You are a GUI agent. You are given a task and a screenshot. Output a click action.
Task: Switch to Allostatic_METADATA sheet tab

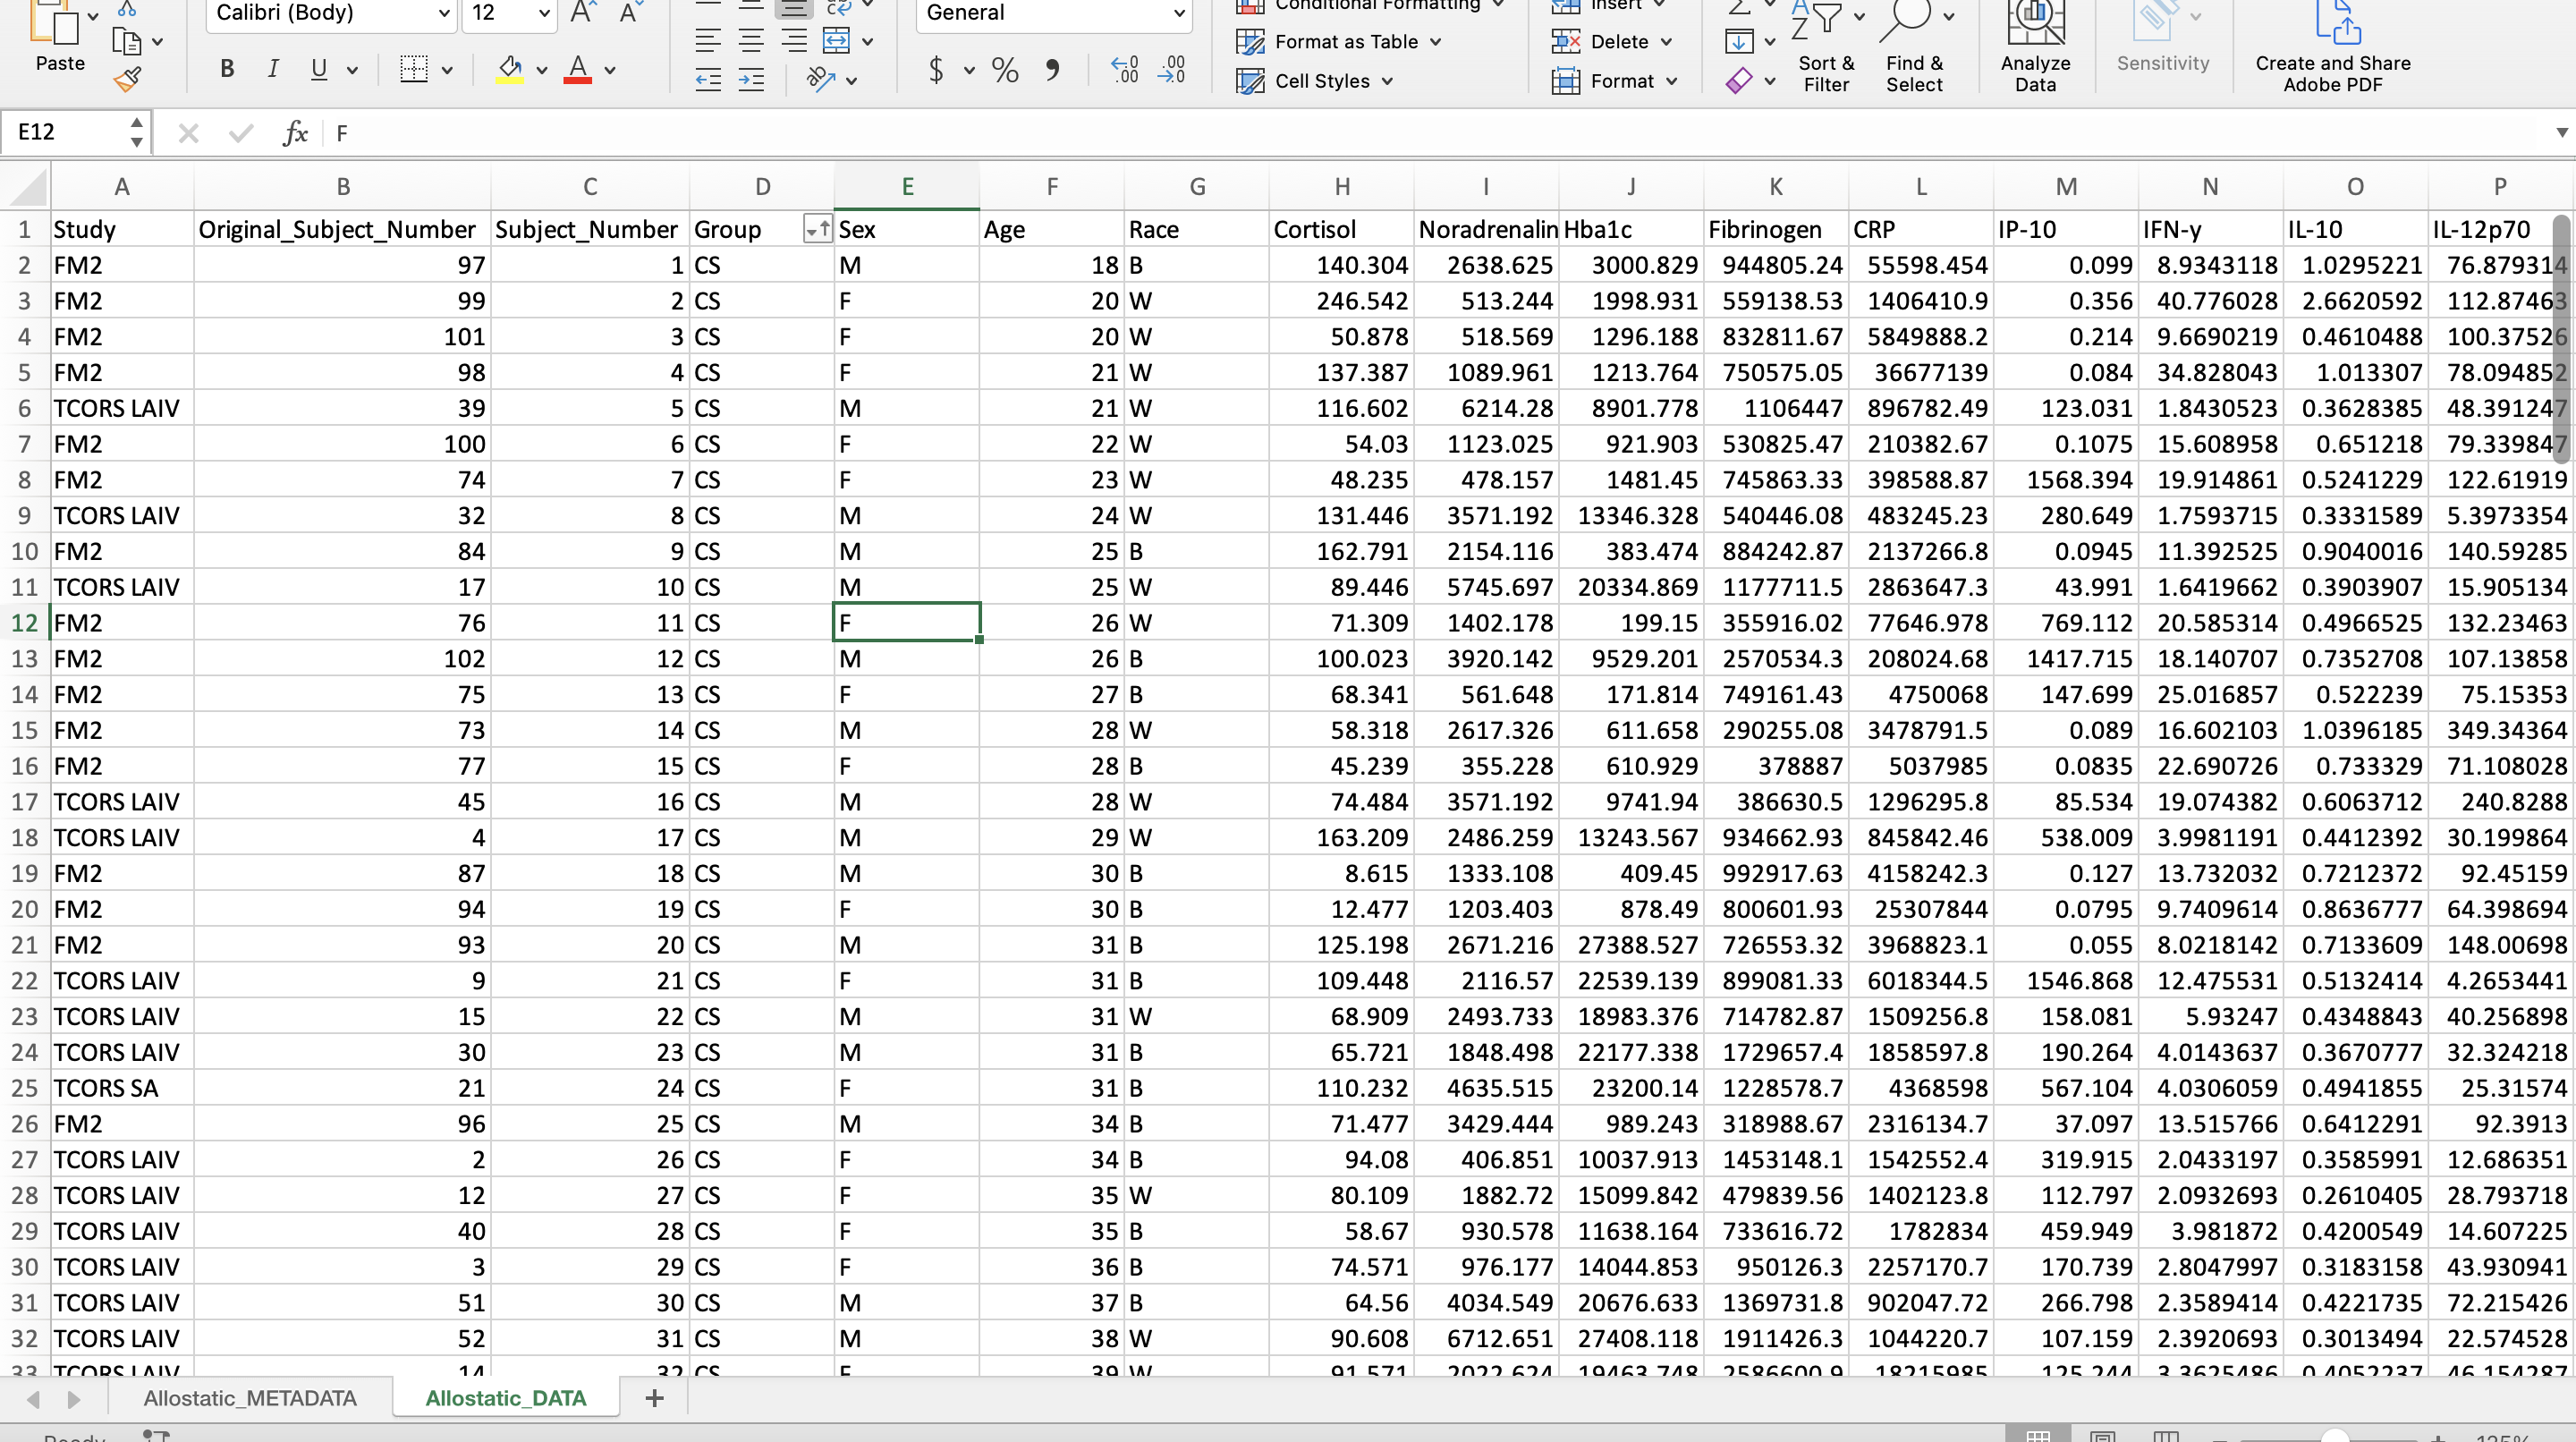[250, 1398]
